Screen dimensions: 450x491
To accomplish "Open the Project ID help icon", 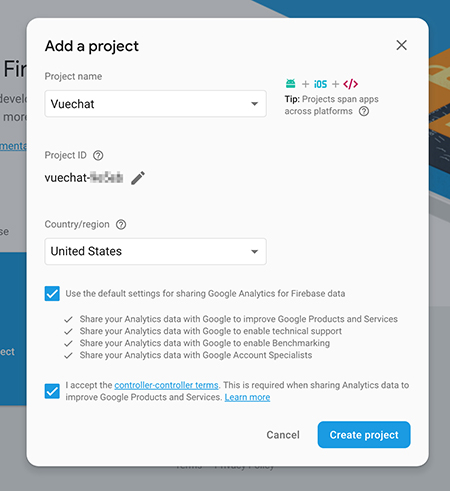I will click(x=98, y=155).
